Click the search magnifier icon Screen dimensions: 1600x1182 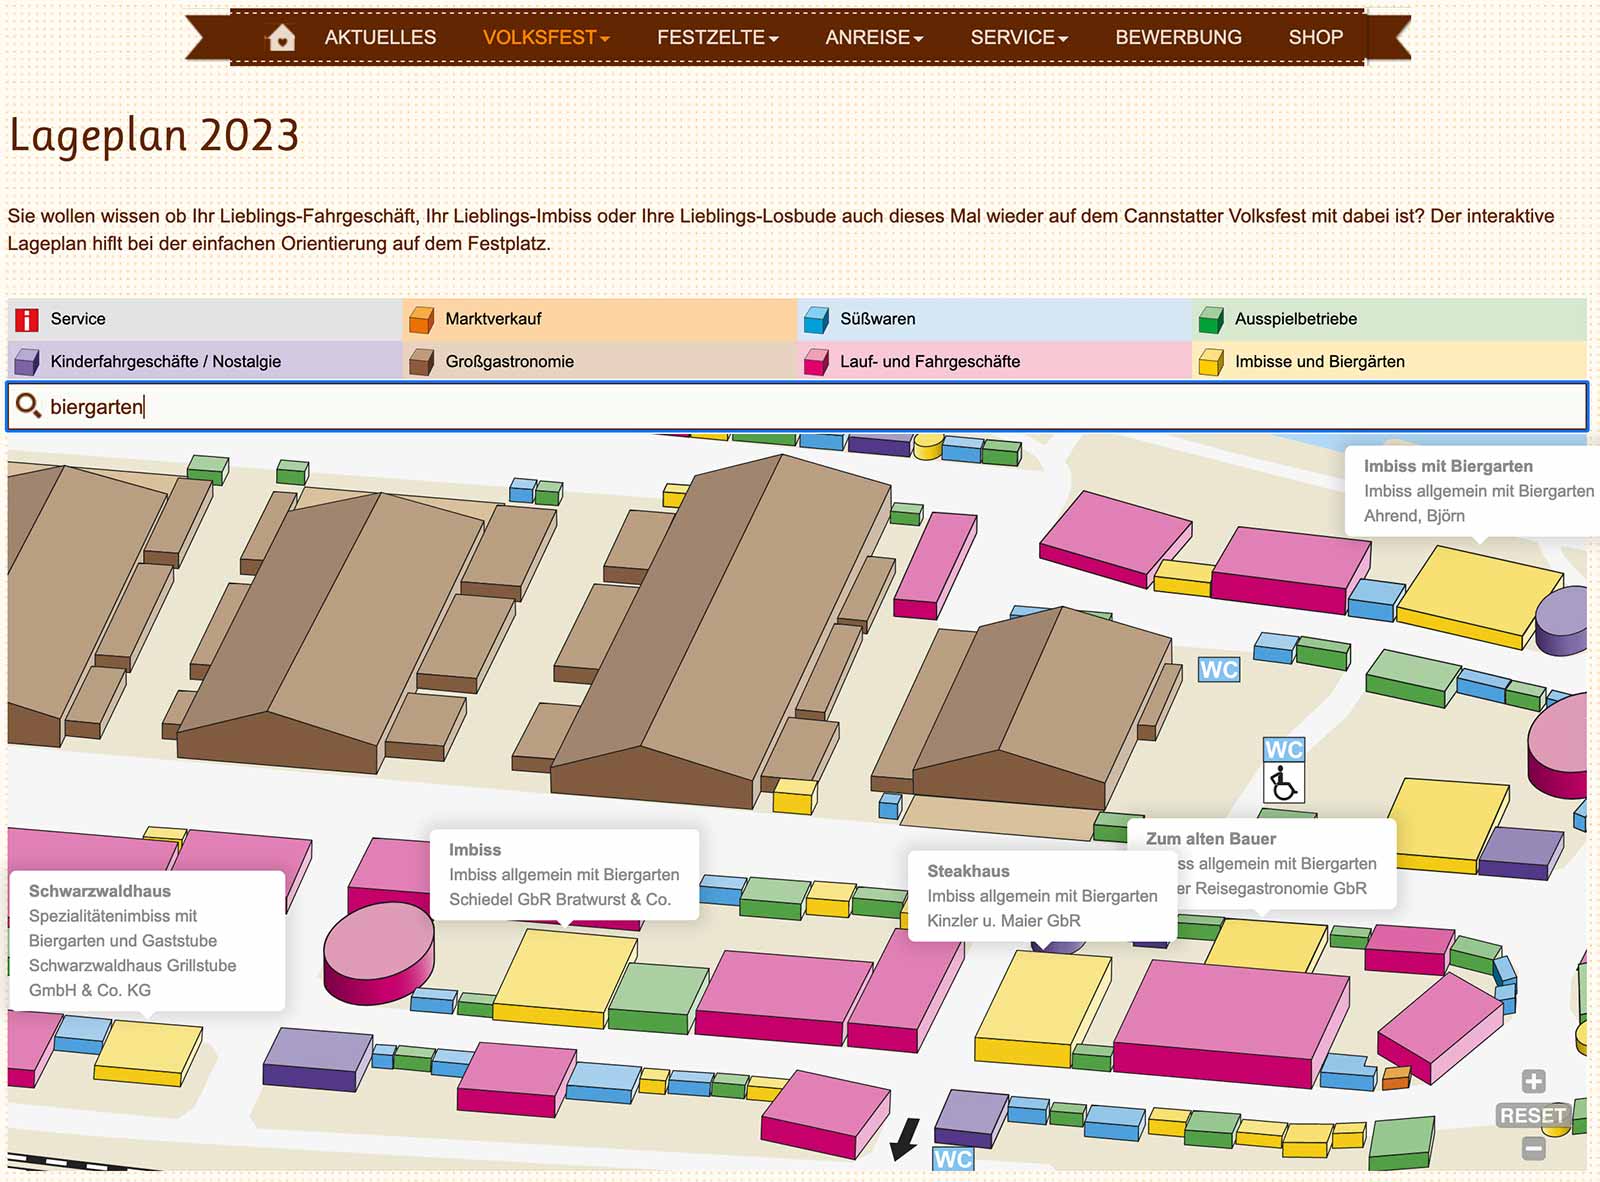pyautogui.click(x=28, y=406)
